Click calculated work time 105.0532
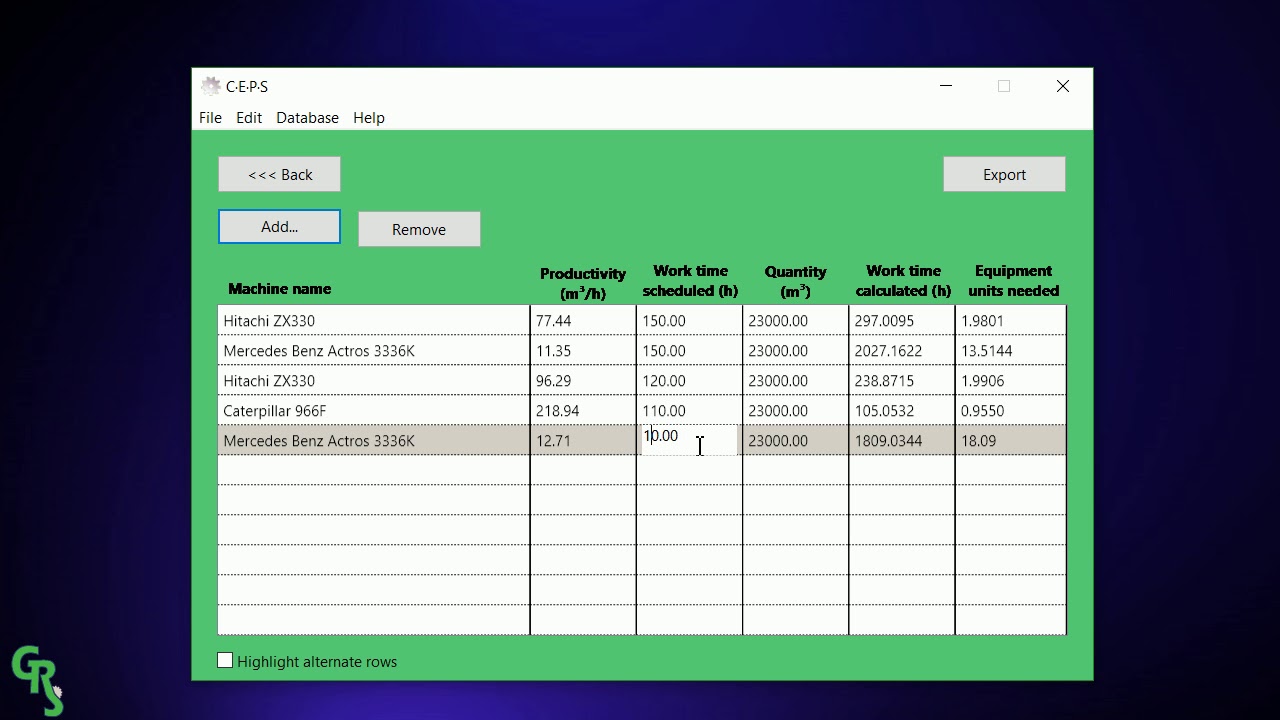 pos(902,411)
